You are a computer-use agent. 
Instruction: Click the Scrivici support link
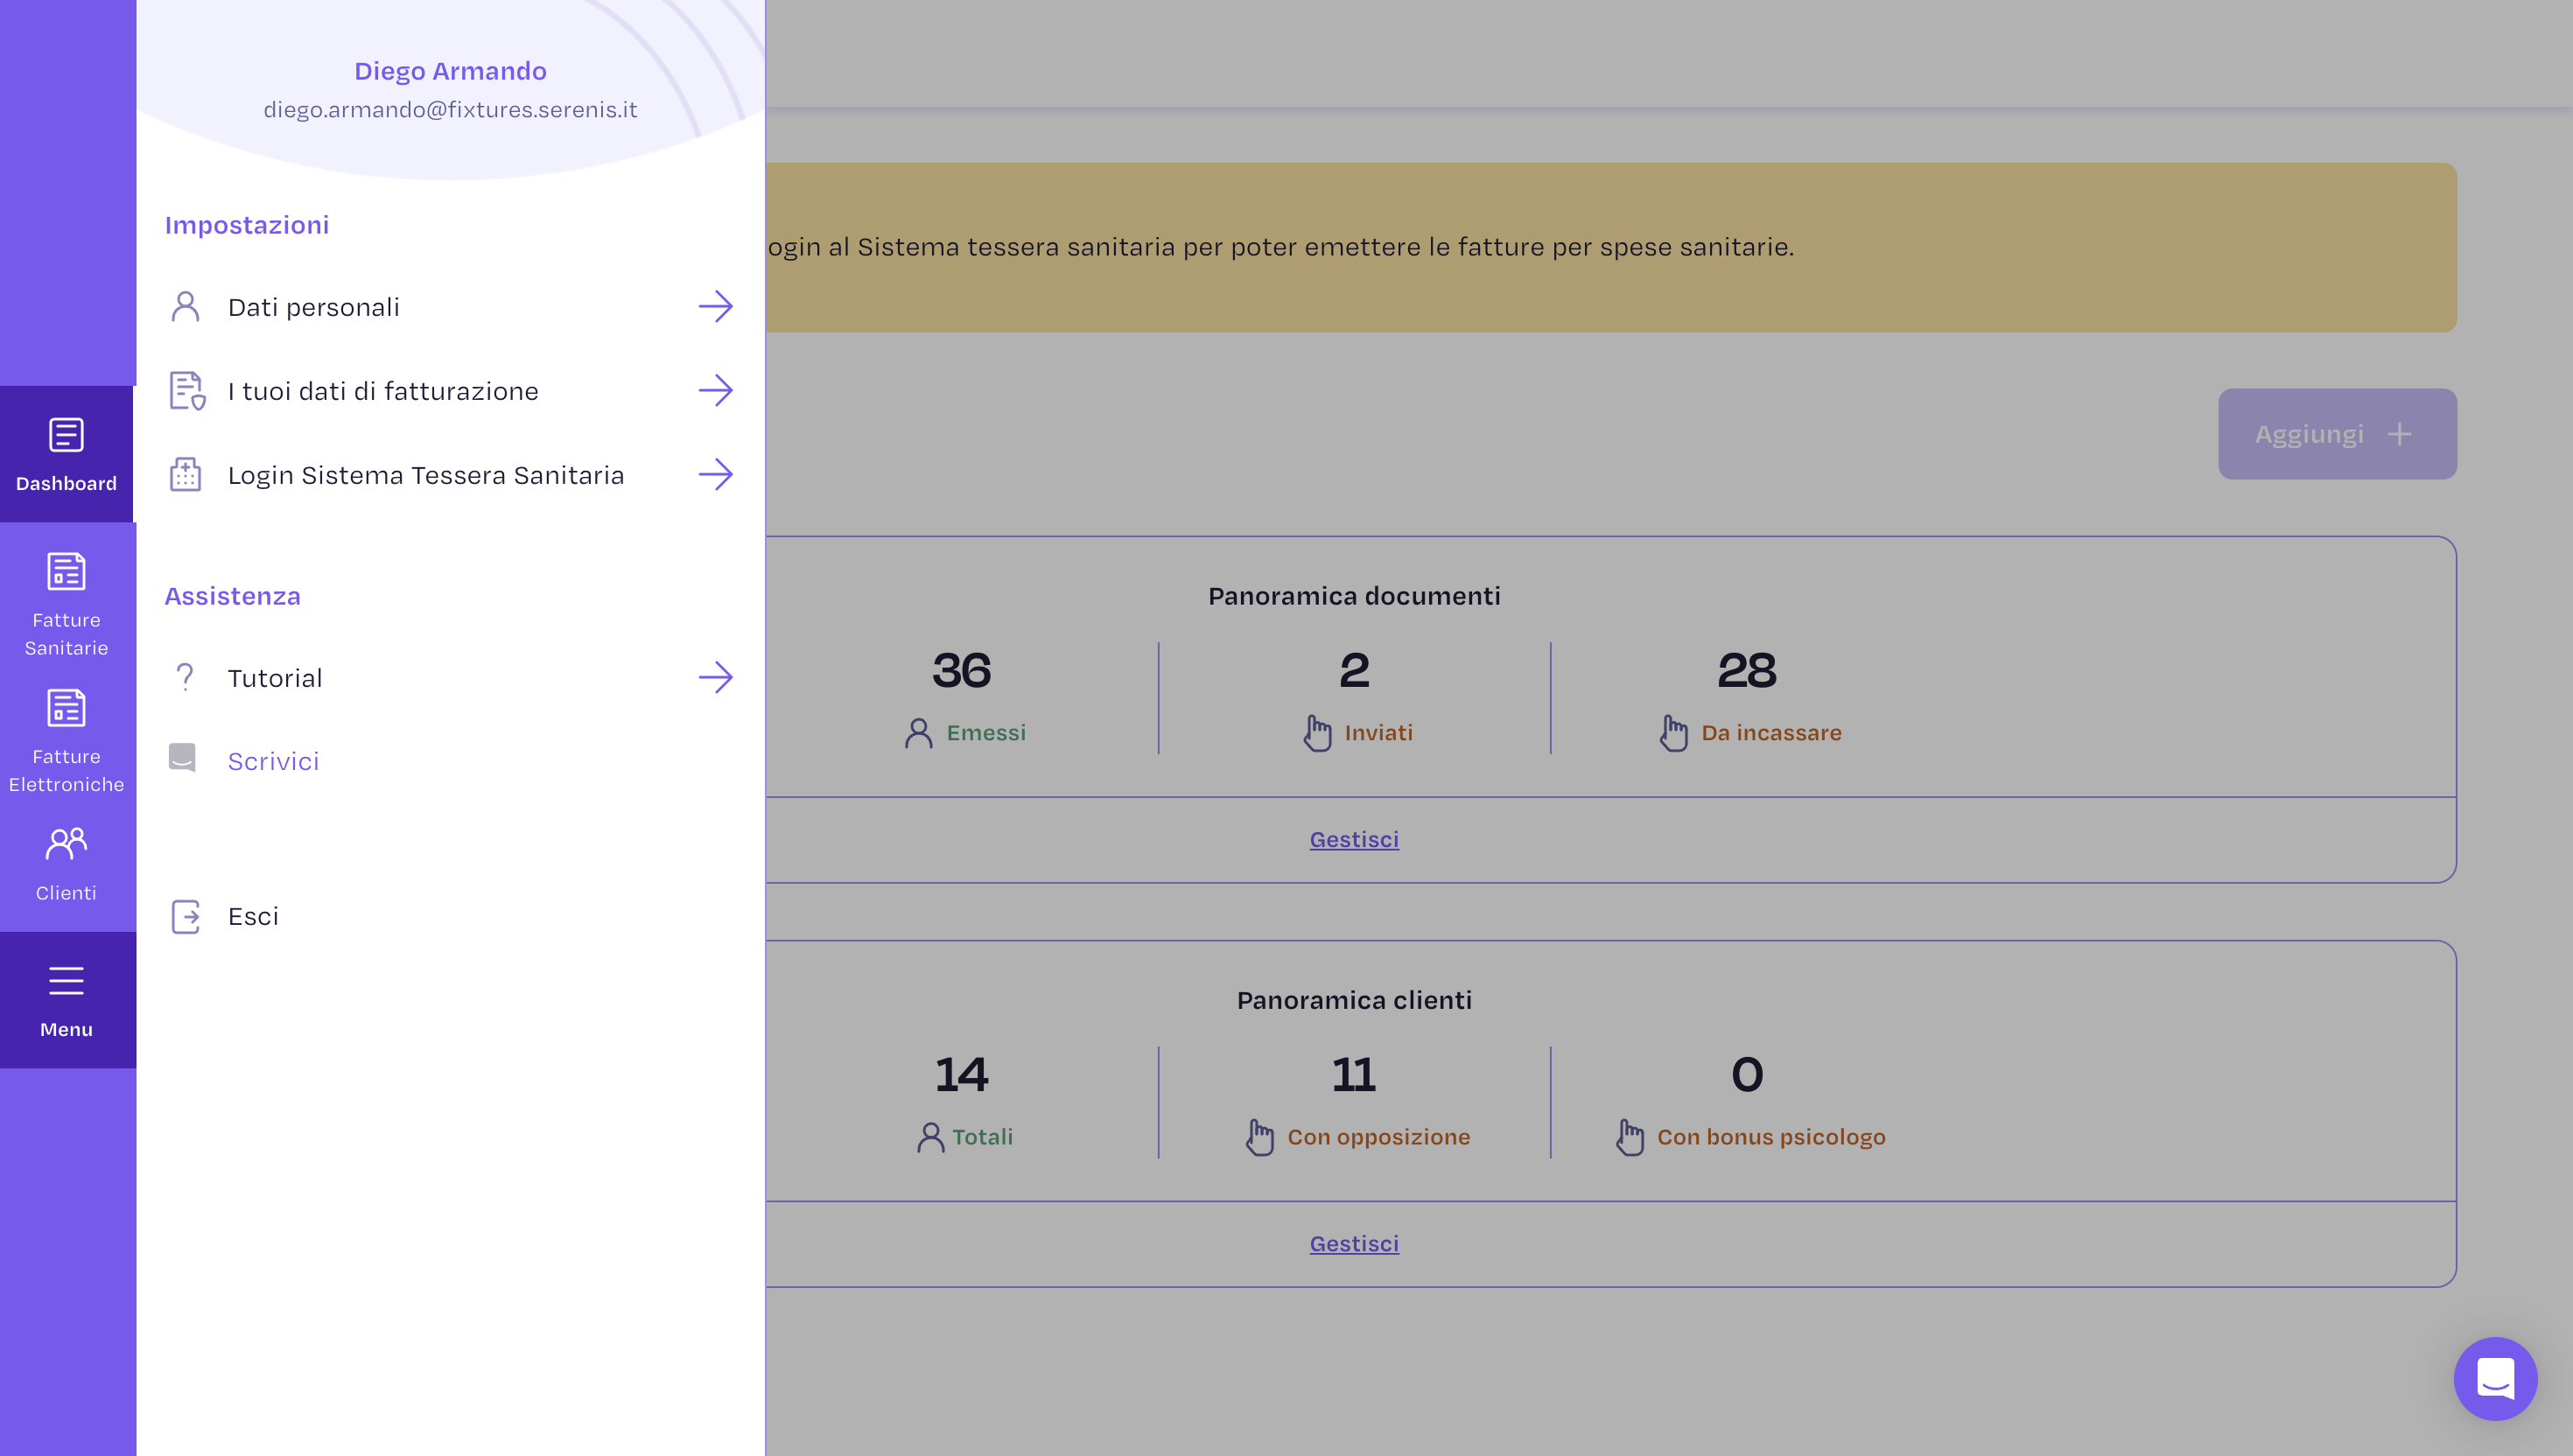(273, 761)
